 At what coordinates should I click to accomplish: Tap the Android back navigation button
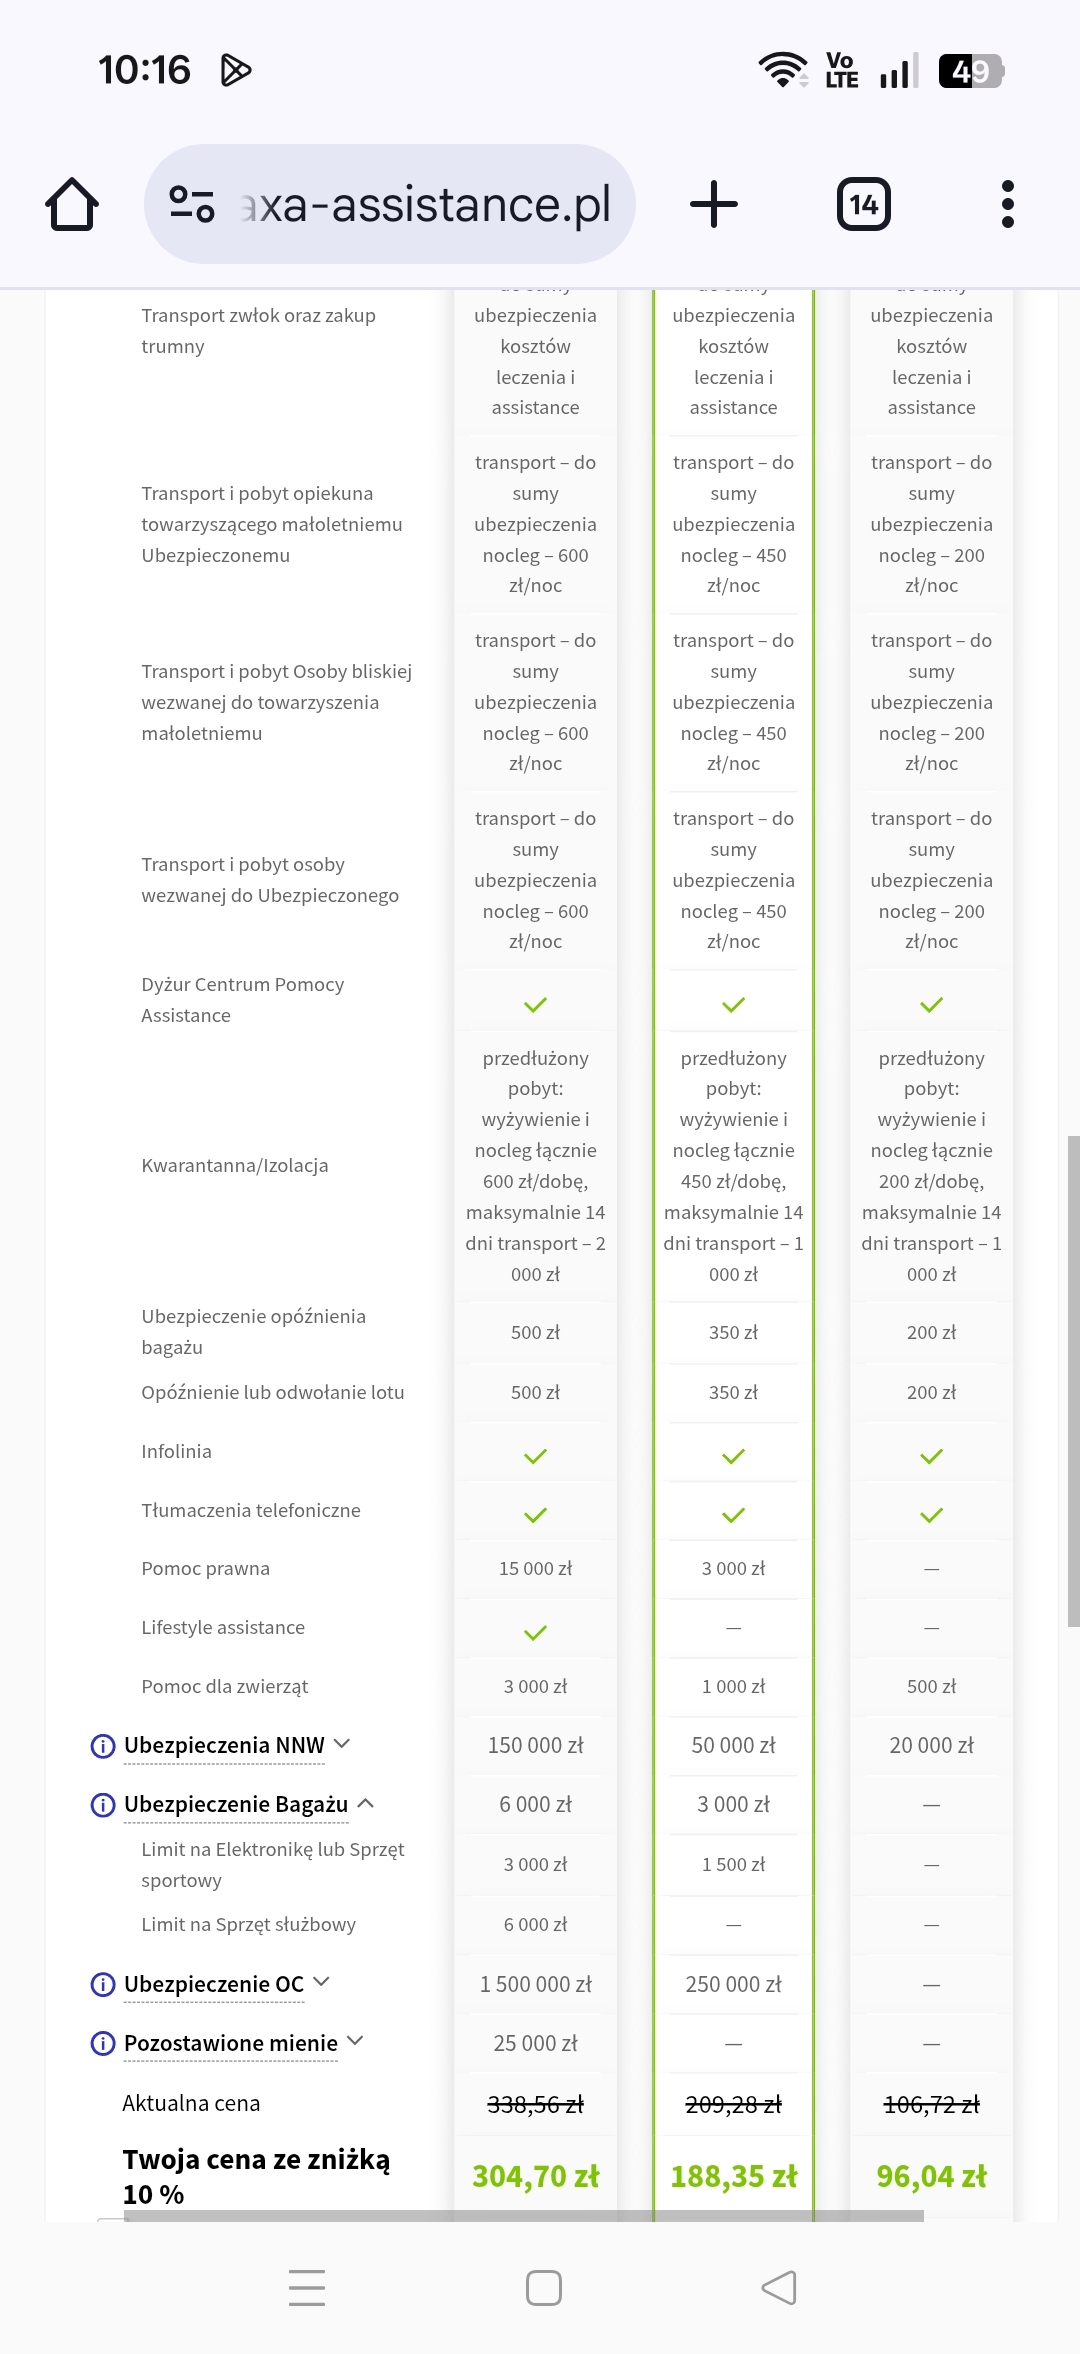779,2288
